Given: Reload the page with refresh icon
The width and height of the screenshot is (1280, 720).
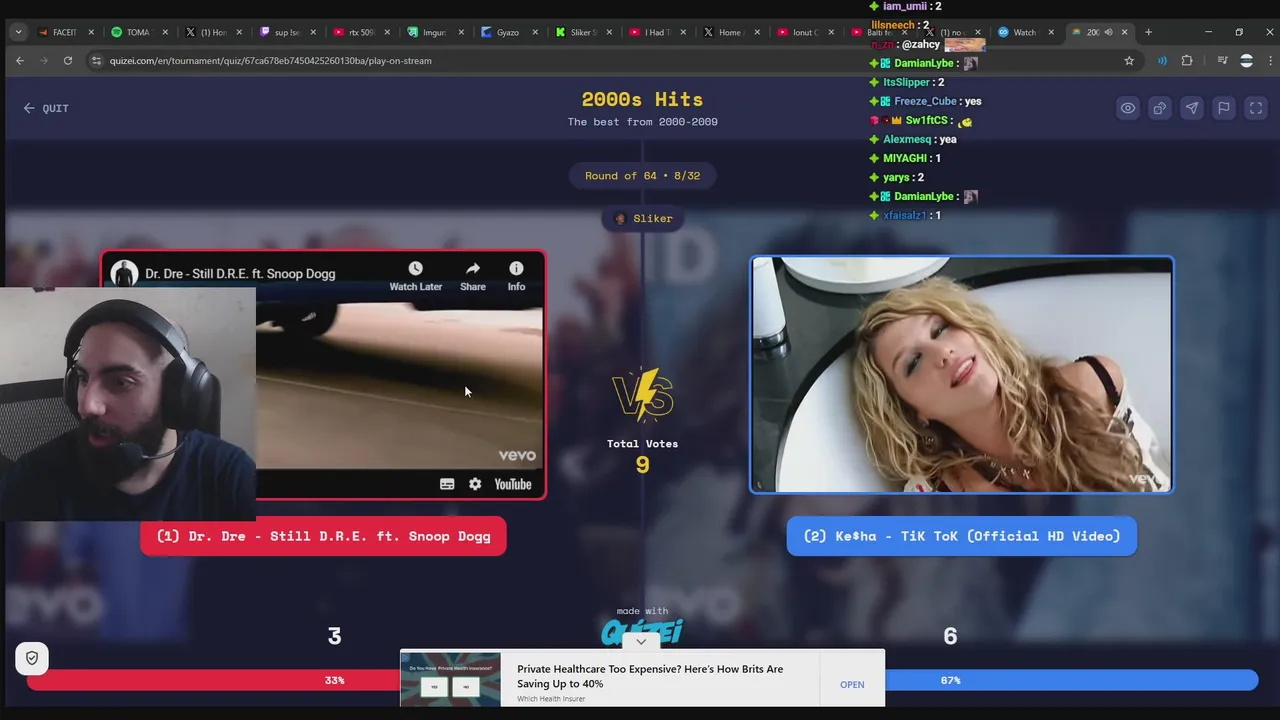Looking at the screenshot, I should click(68, 61).
